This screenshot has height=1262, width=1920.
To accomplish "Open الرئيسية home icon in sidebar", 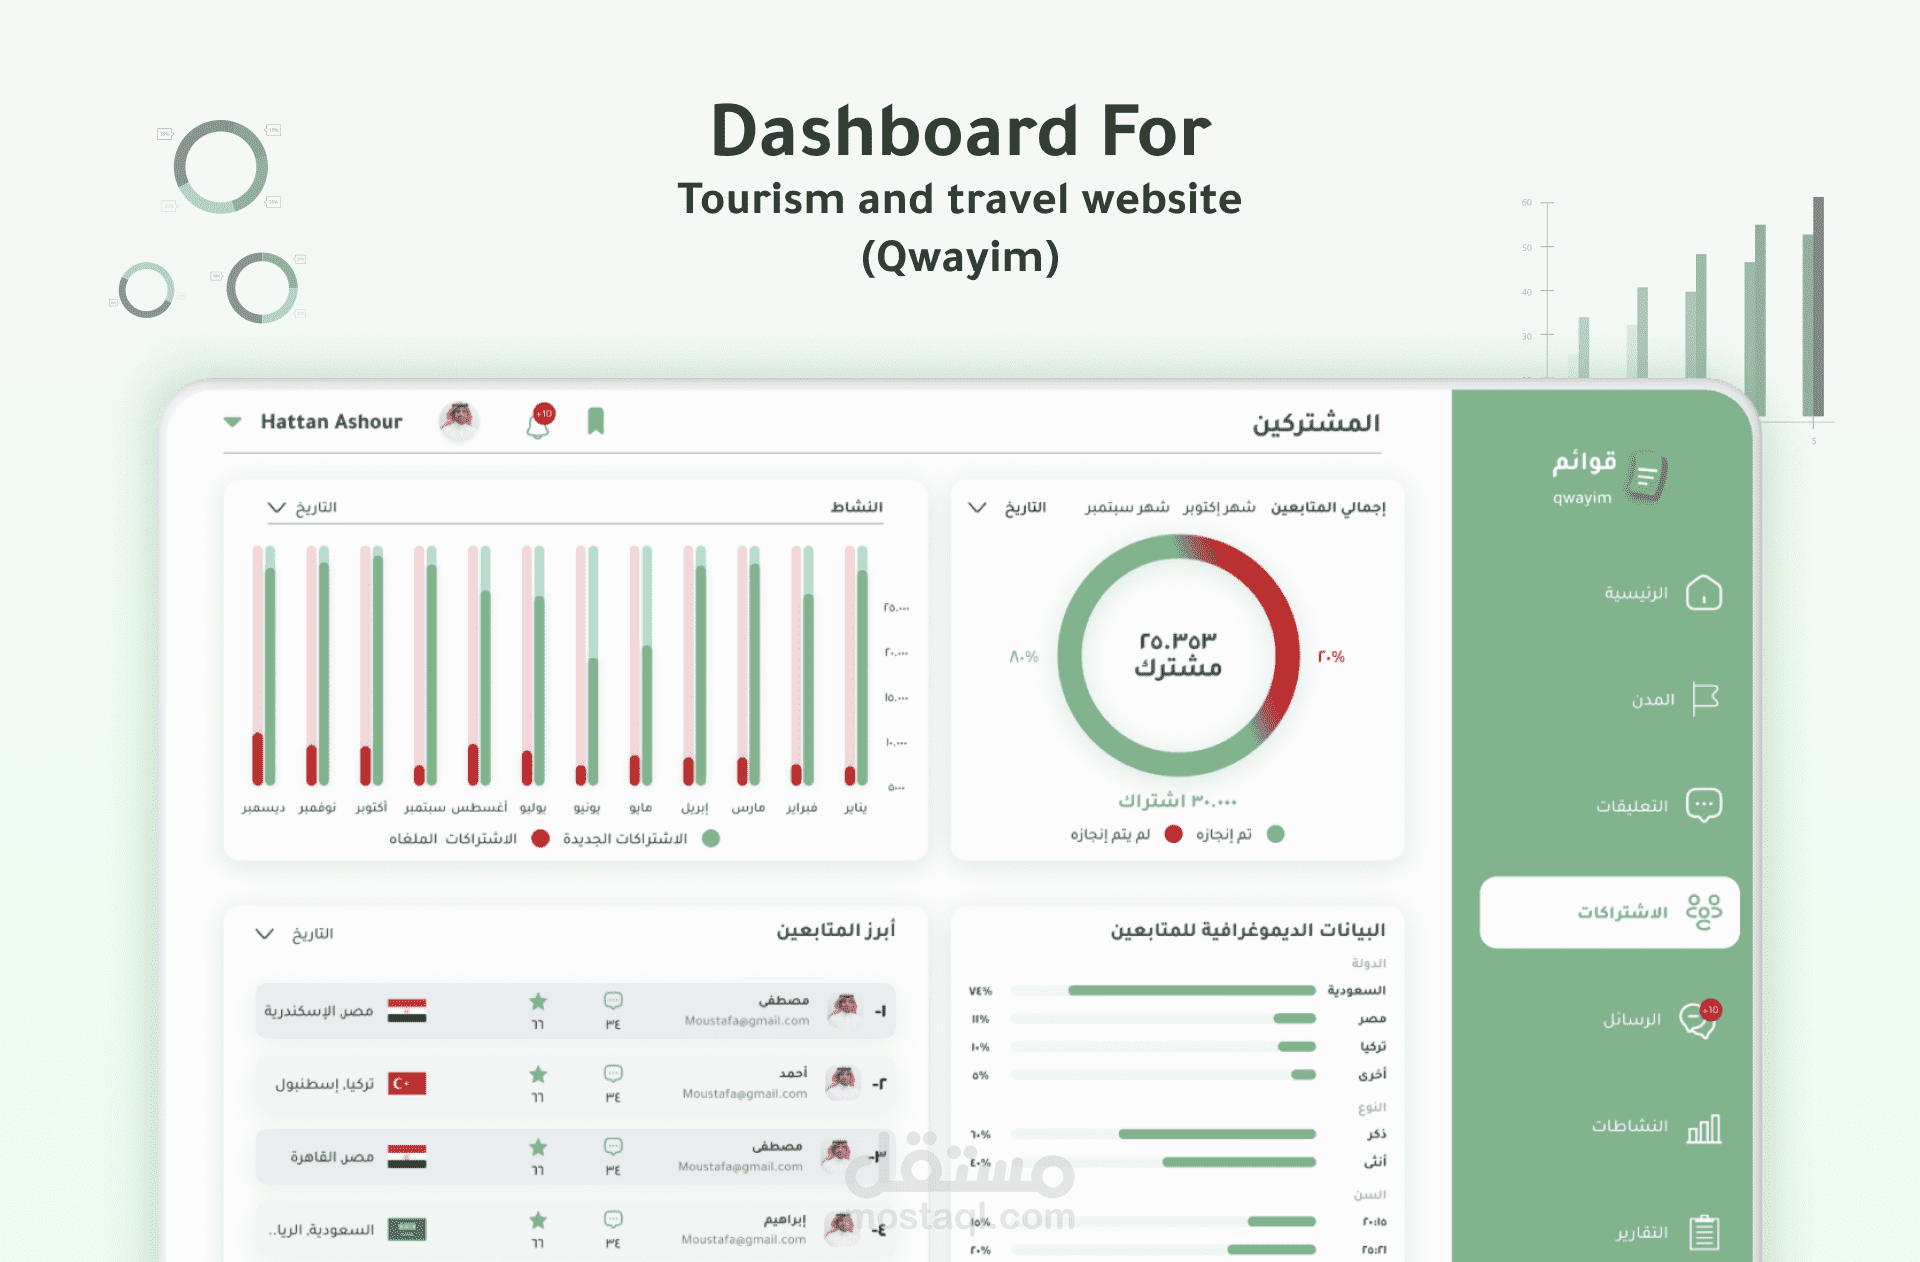I will pyautogui.click(x=1703, y=593).
